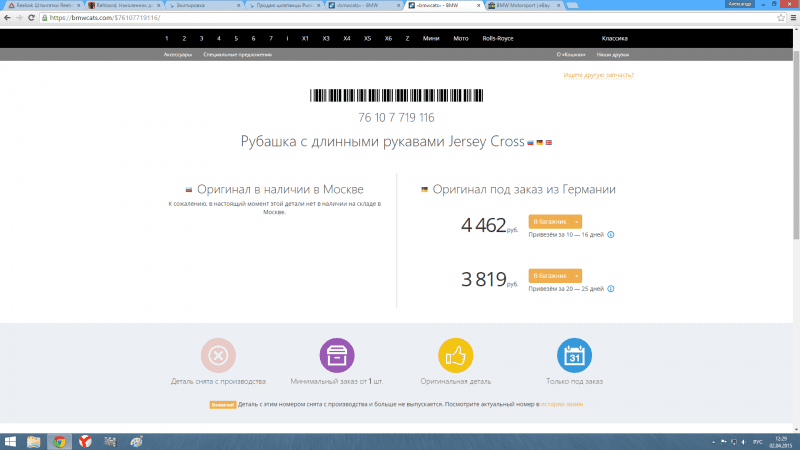
Task: Open 'Мини' in the top navigation
Action: click(431, 38)
